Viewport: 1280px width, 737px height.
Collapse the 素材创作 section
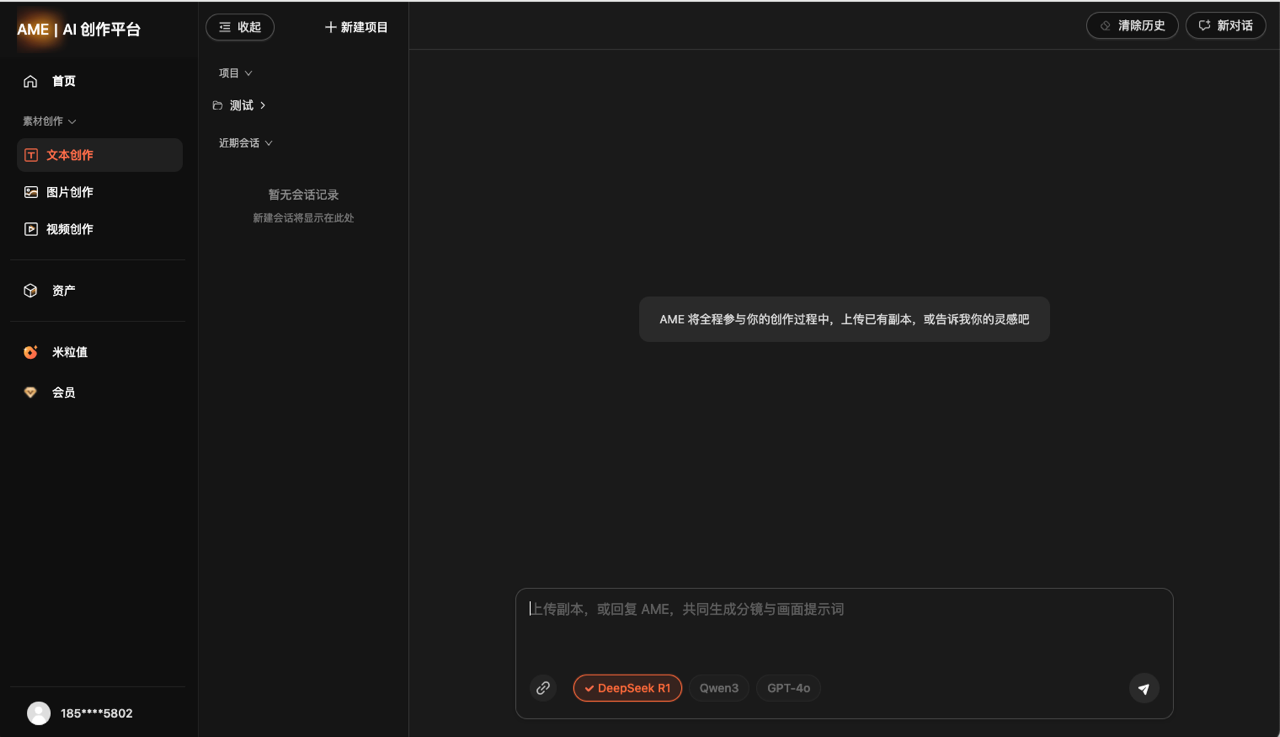[50, 121]
